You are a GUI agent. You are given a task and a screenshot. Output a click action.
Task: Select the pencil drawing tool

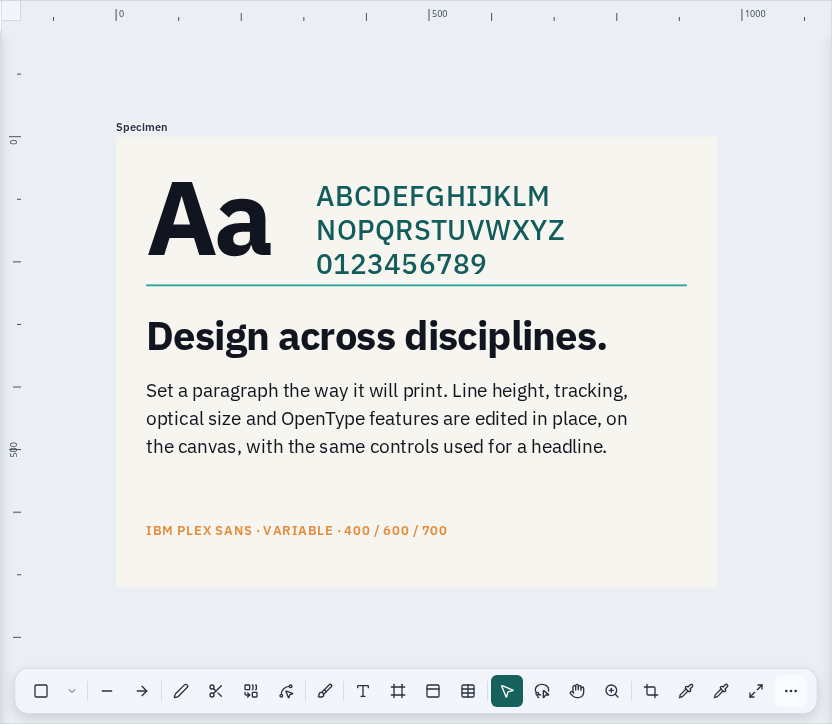pyautogui.click(x=181, y=691)
